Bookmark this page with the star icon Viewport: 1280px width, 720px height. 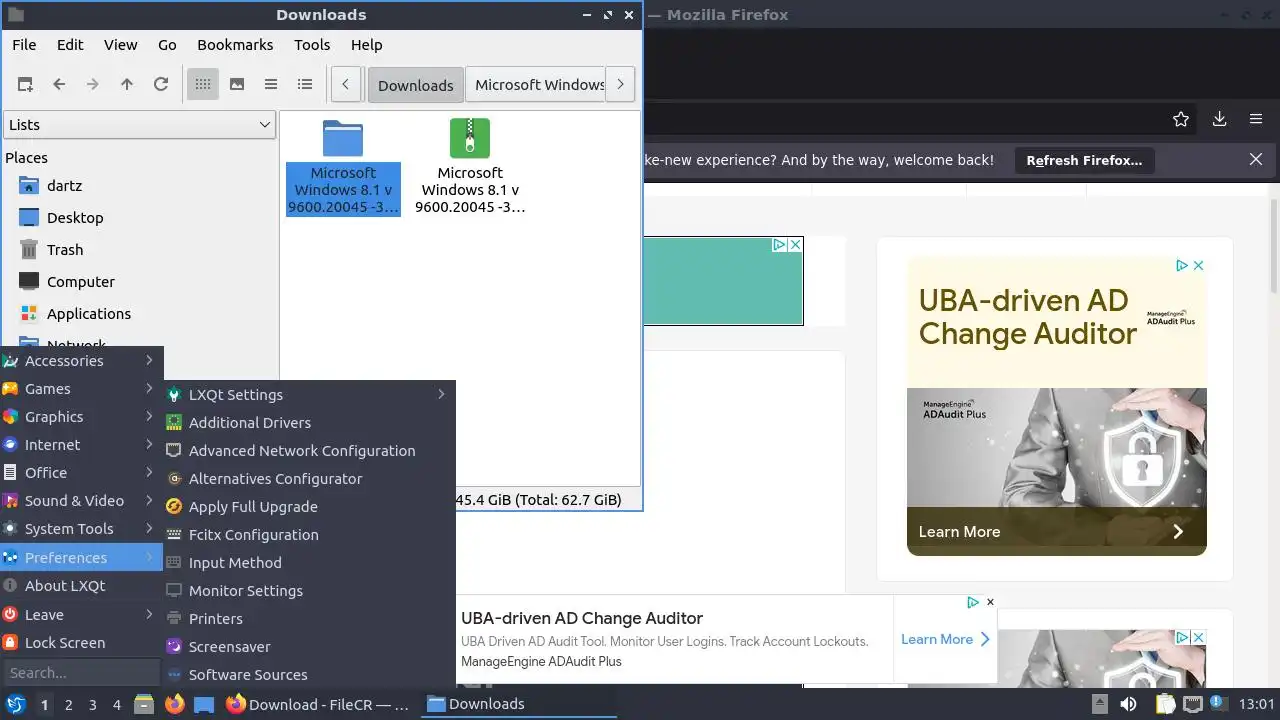[x=1181, y=119]
